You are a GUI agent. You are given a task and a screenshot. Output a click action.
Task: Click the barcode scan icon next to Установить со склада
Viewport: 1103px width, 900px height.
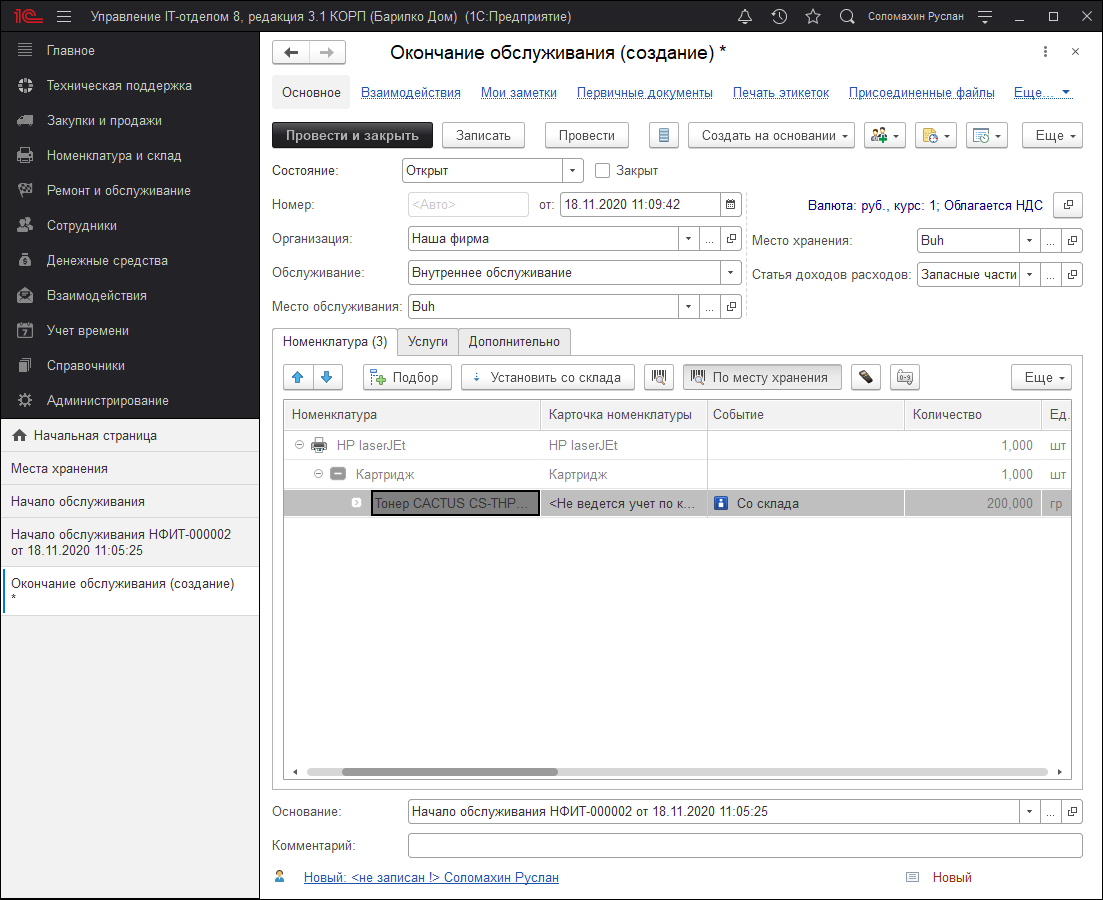click(658, 377)
